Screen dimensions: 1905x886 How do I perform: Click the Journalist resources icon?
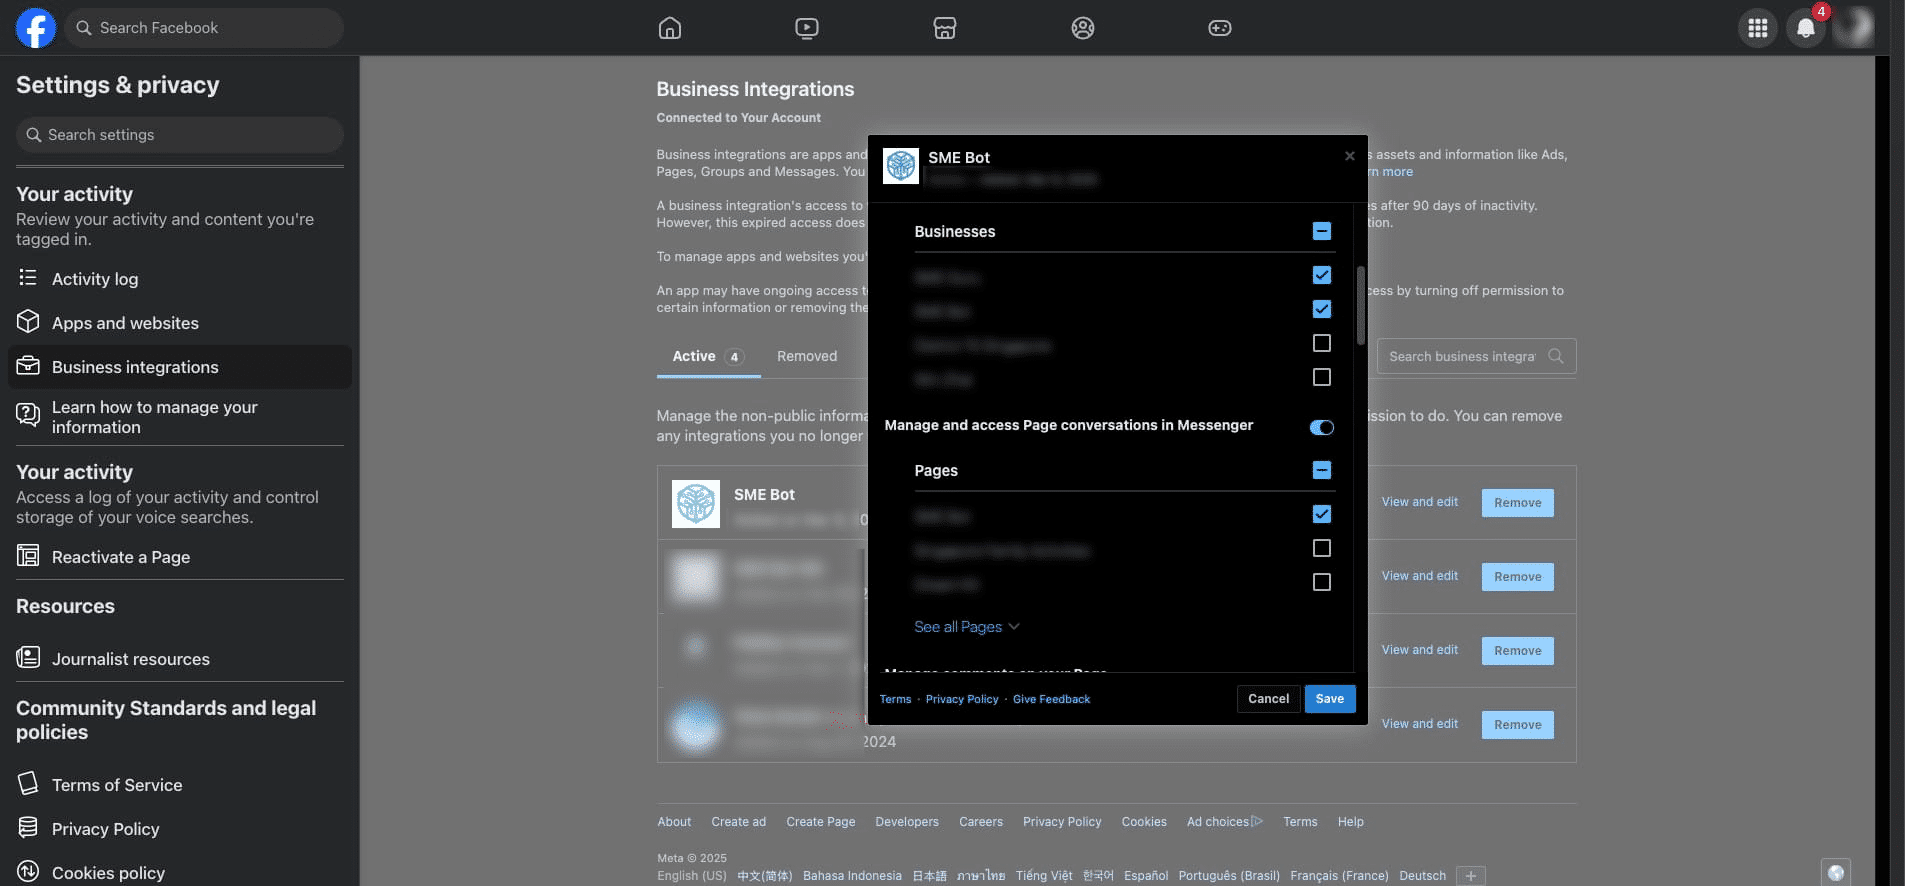tap(28, 658)
